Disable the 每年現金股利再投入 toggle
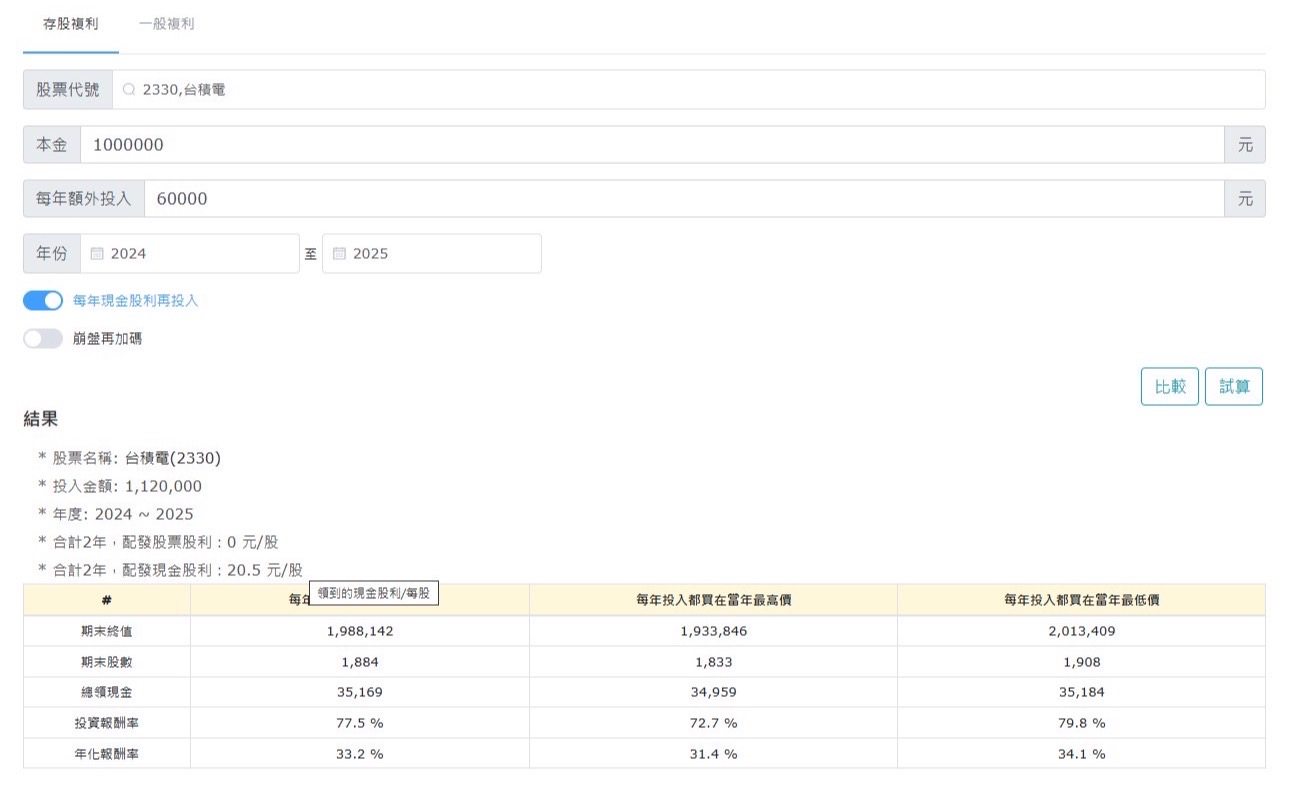The image size is (1309, 789). click(43, 301)
